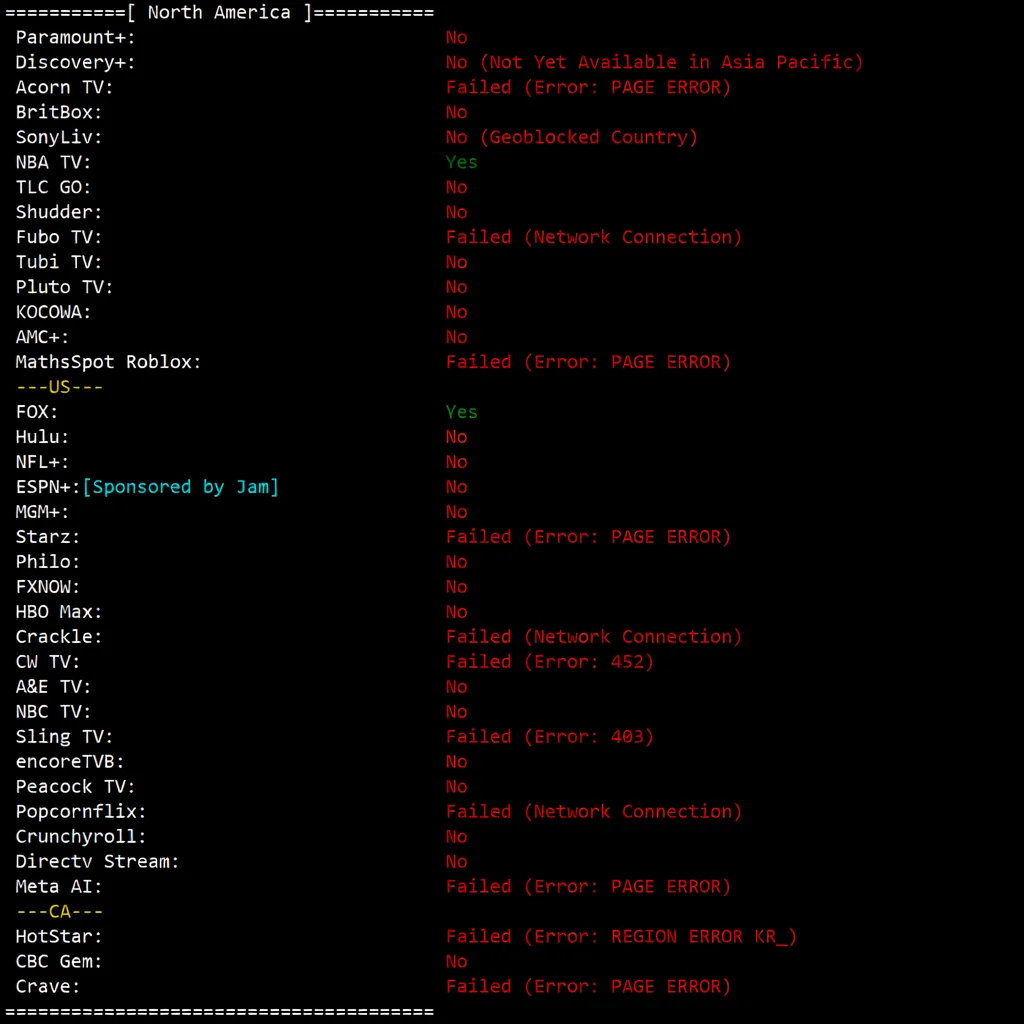Select the 'A&E TV:' label

pos(53,686)
